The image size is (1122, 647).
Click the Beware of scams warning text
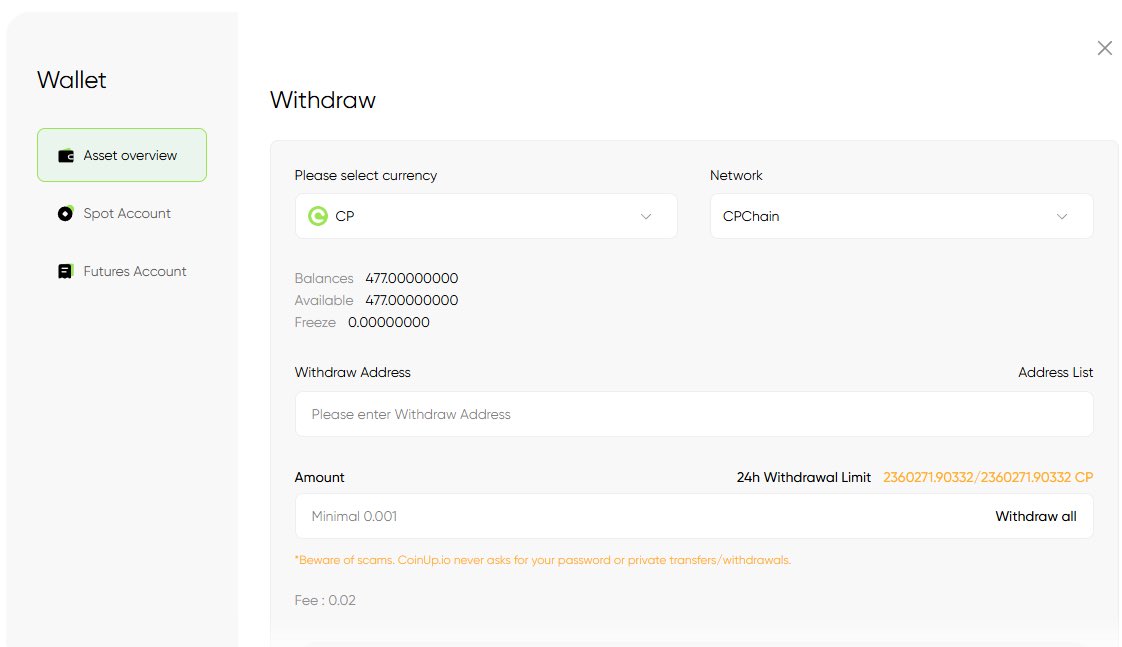click(x=542, y=560)
